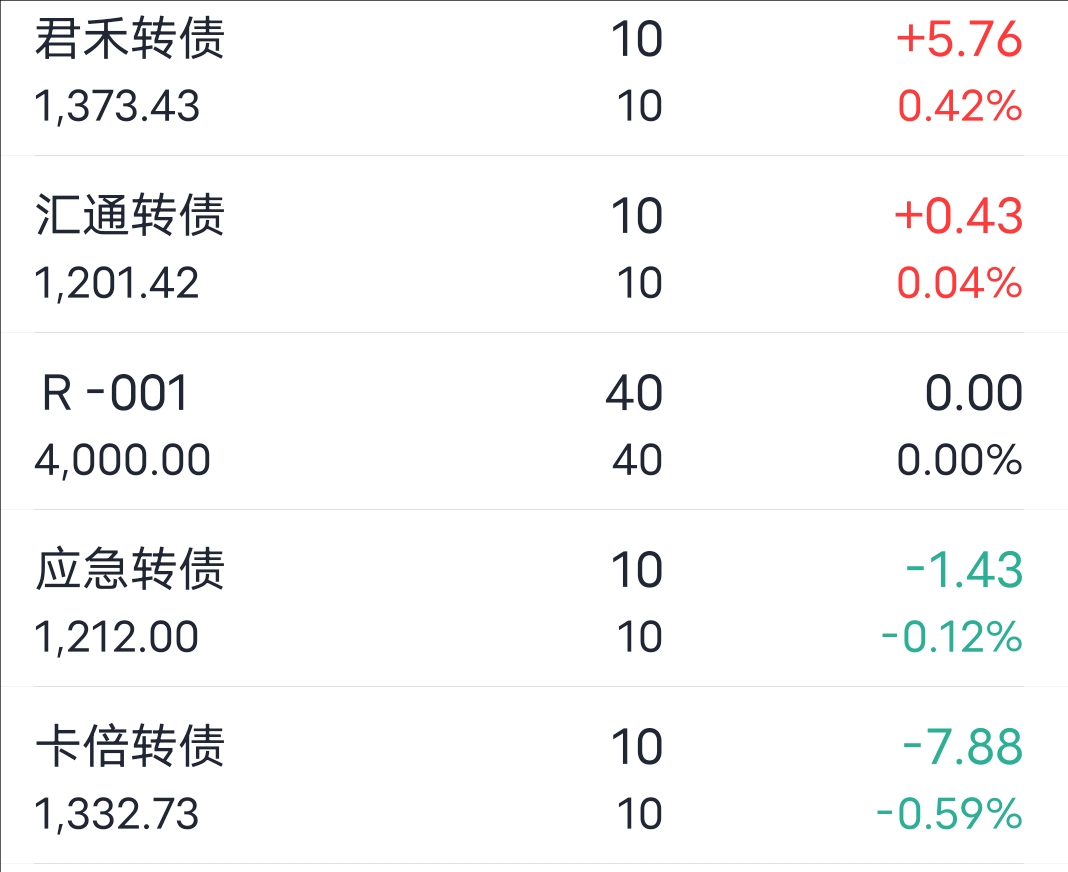The height and width of the screenshot is (872, 1068).
Task: Tap the 0.00% R-001 percentage
Action: point(960,460)
